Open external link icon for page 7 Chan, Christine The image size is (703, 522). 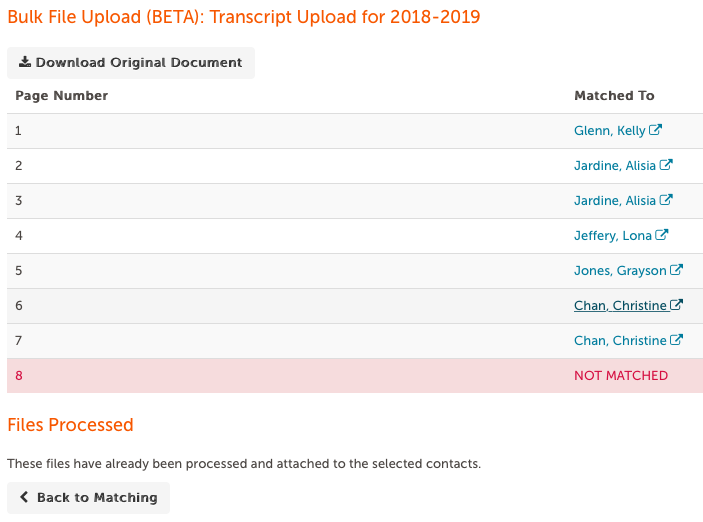[x=676, y=340]
